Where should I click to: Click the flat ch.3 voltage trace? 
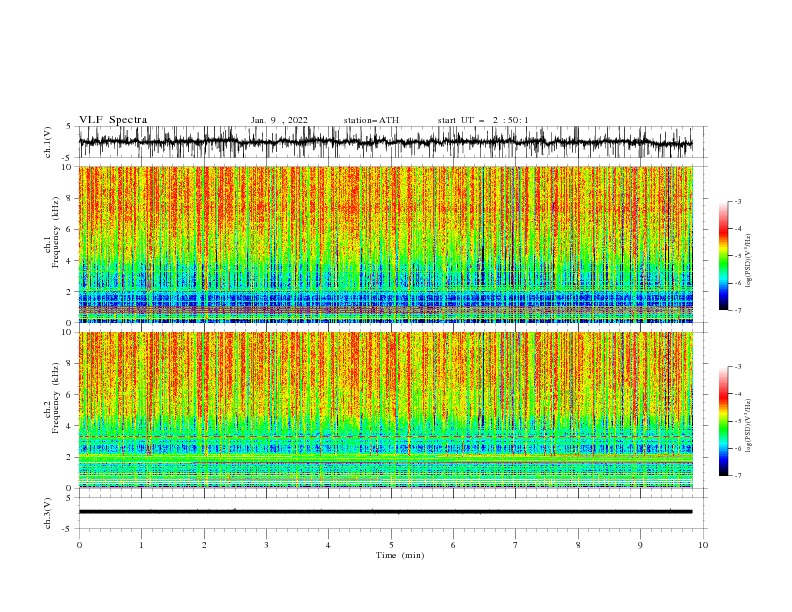tap(385, 512)
